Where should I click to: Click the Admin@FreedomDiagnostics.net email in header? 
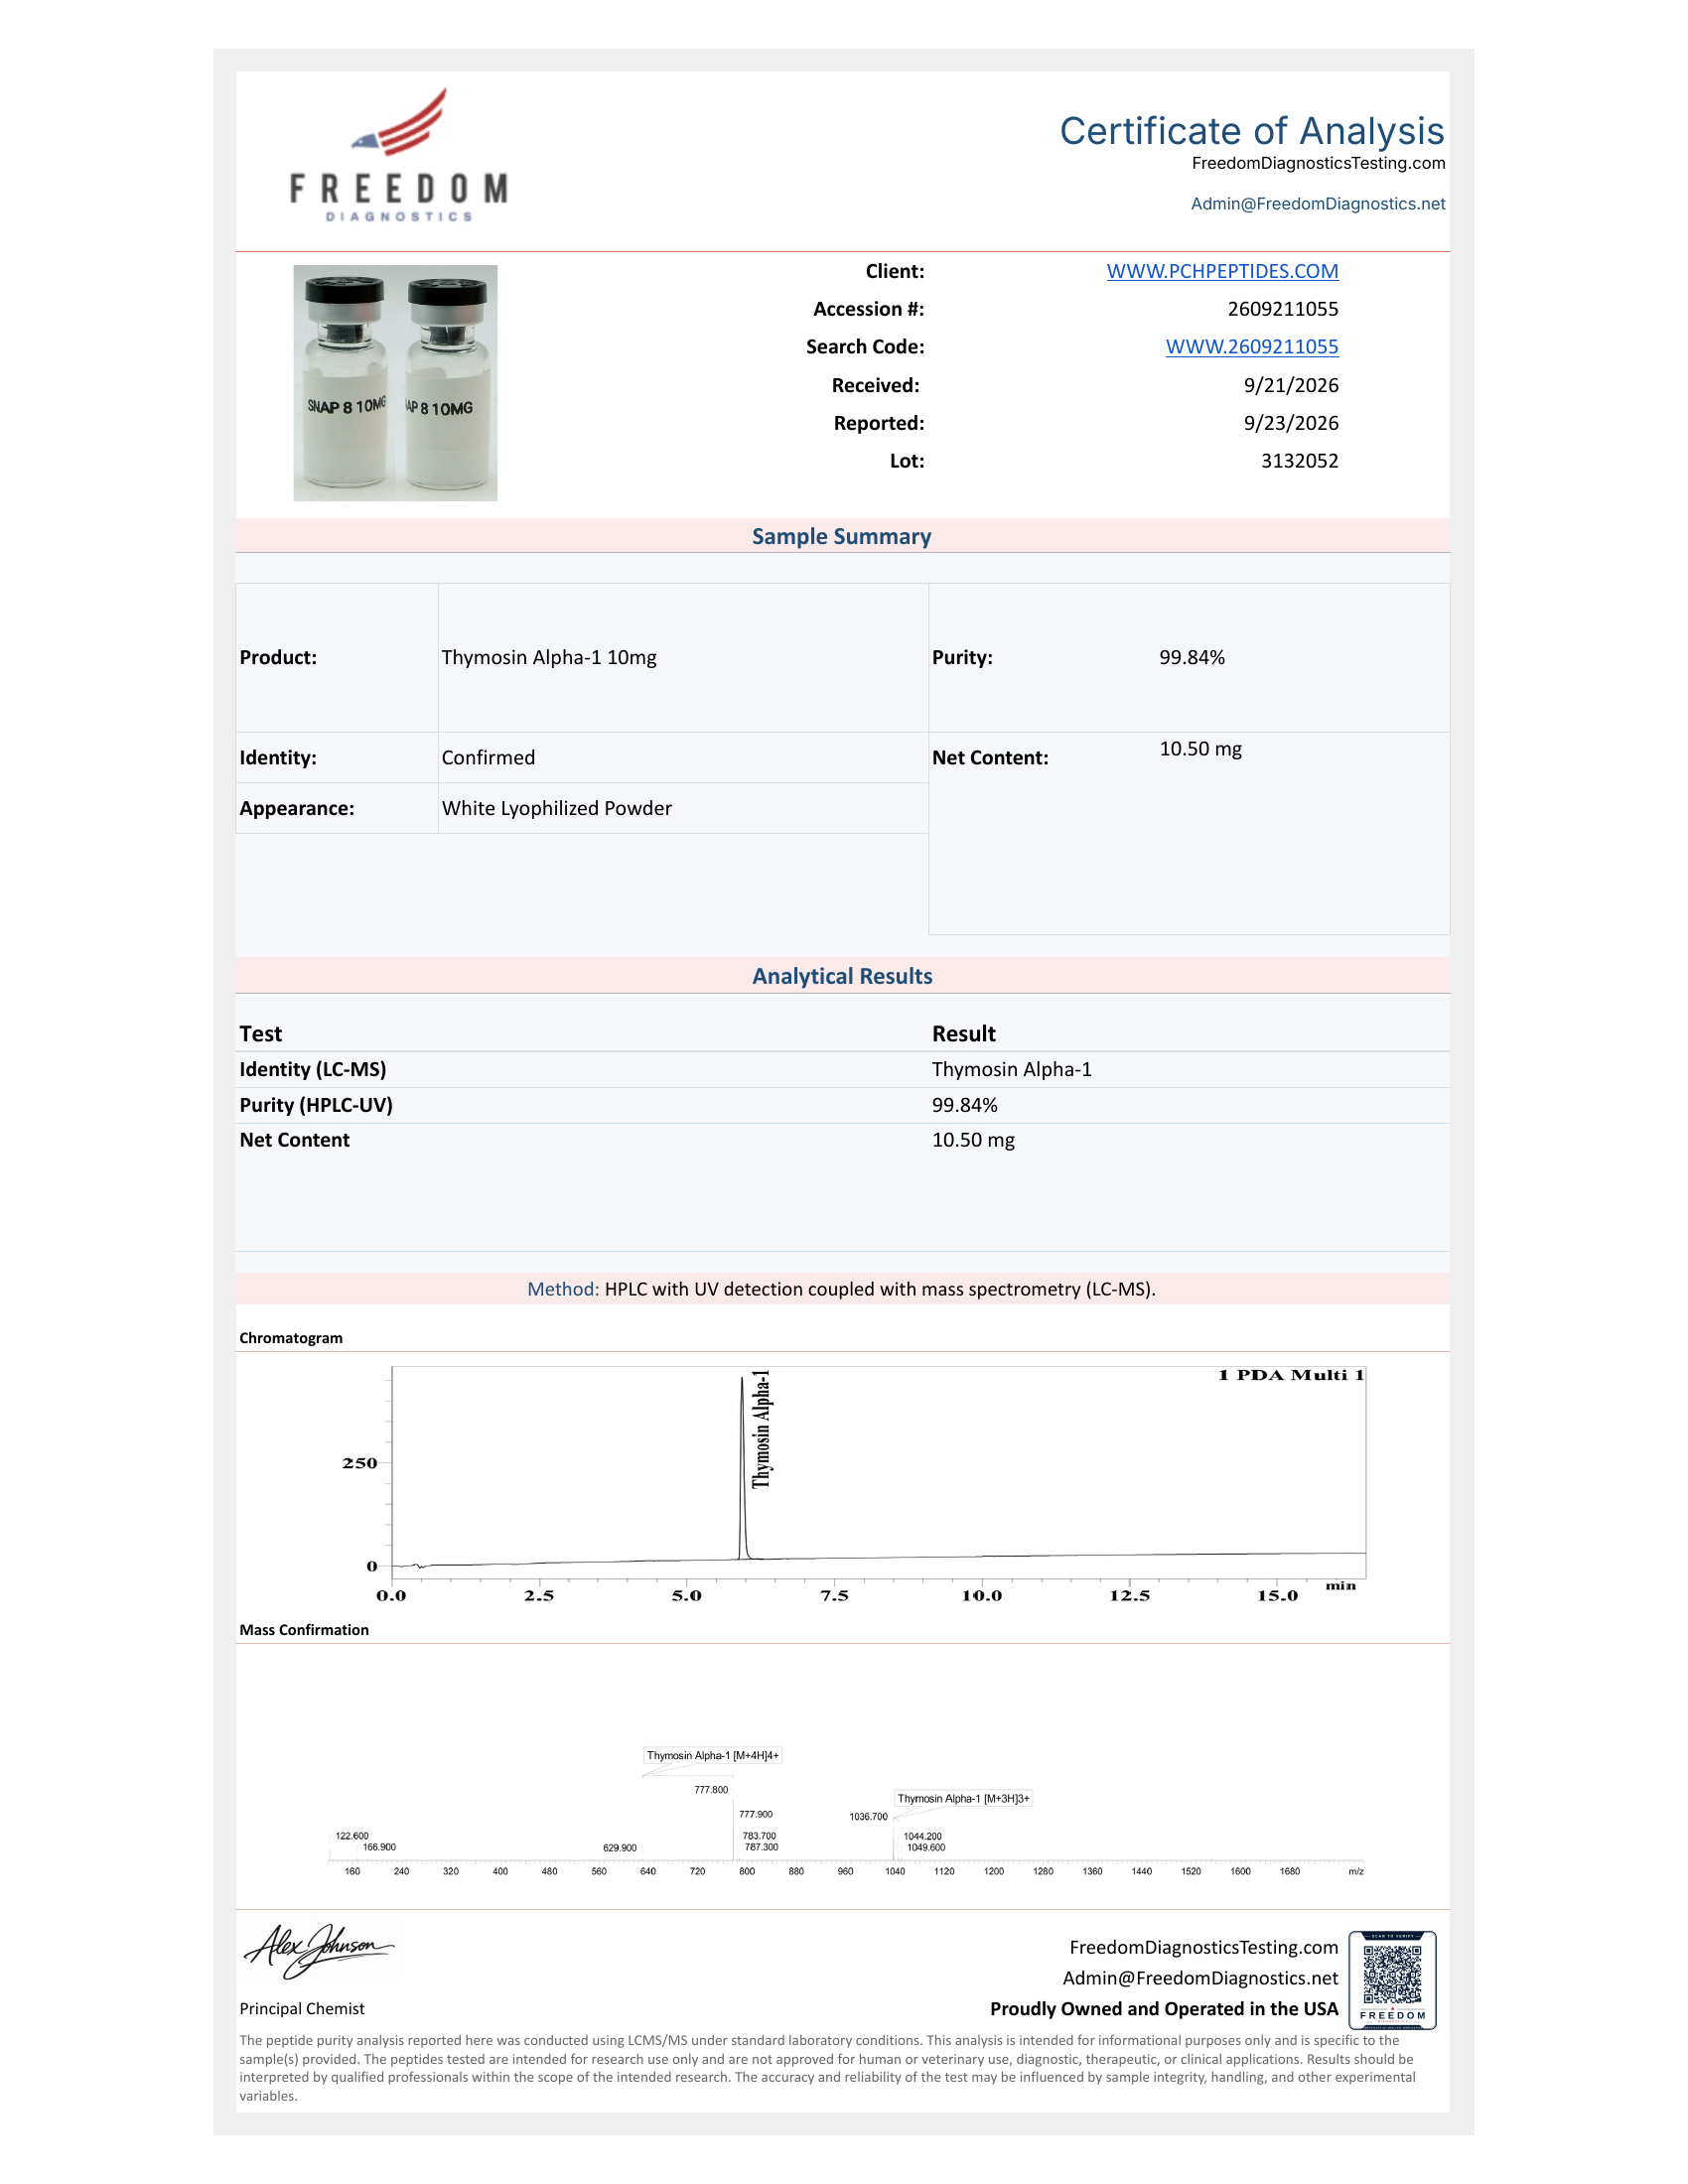pyautogui.click(x=1317, y=204)
